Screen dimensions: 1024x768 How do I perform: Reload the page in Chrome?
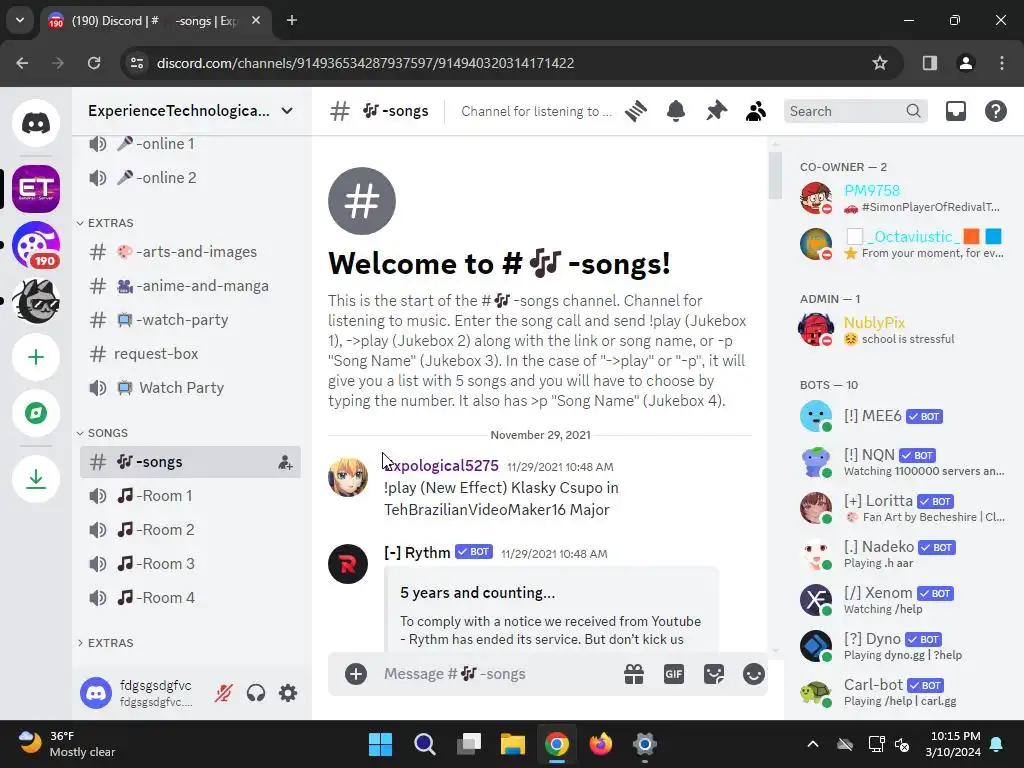[x=94, y=63]
